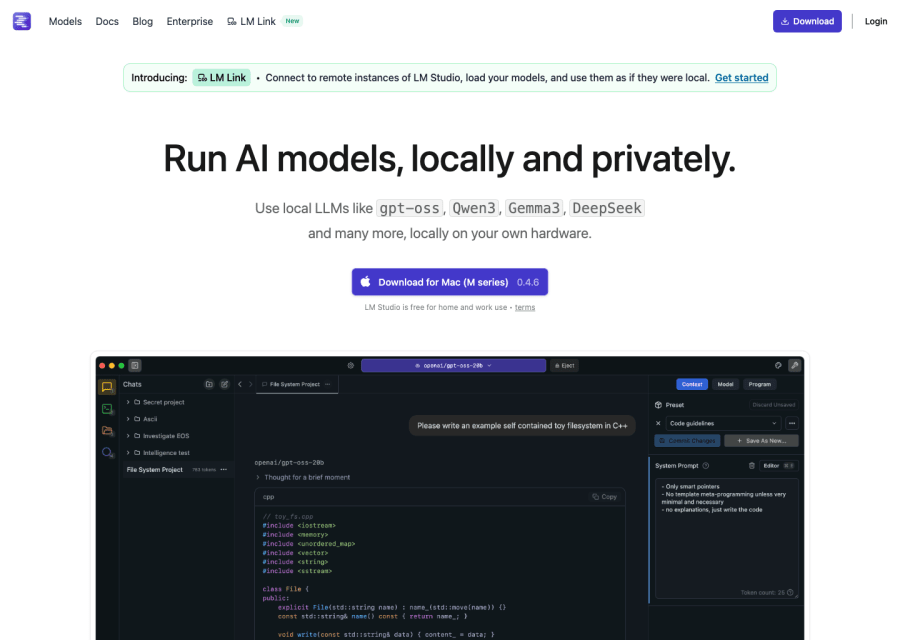
Task: Click inside the System Prompt text area
Action: (726, 538)
